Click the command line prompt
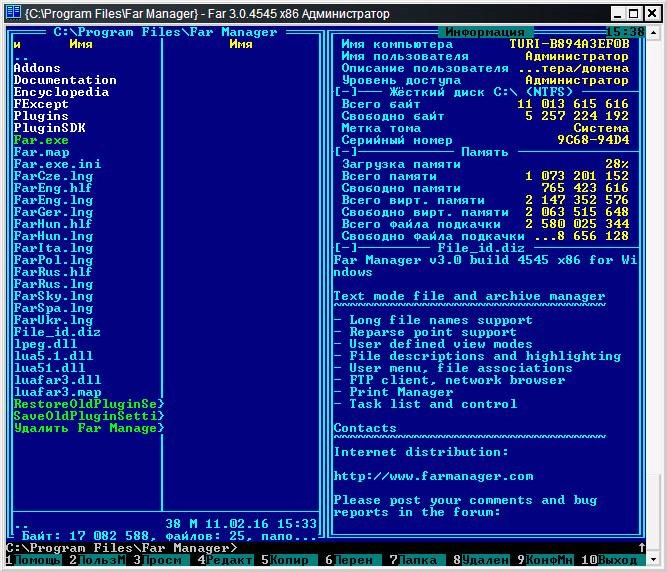 point(121,548)
